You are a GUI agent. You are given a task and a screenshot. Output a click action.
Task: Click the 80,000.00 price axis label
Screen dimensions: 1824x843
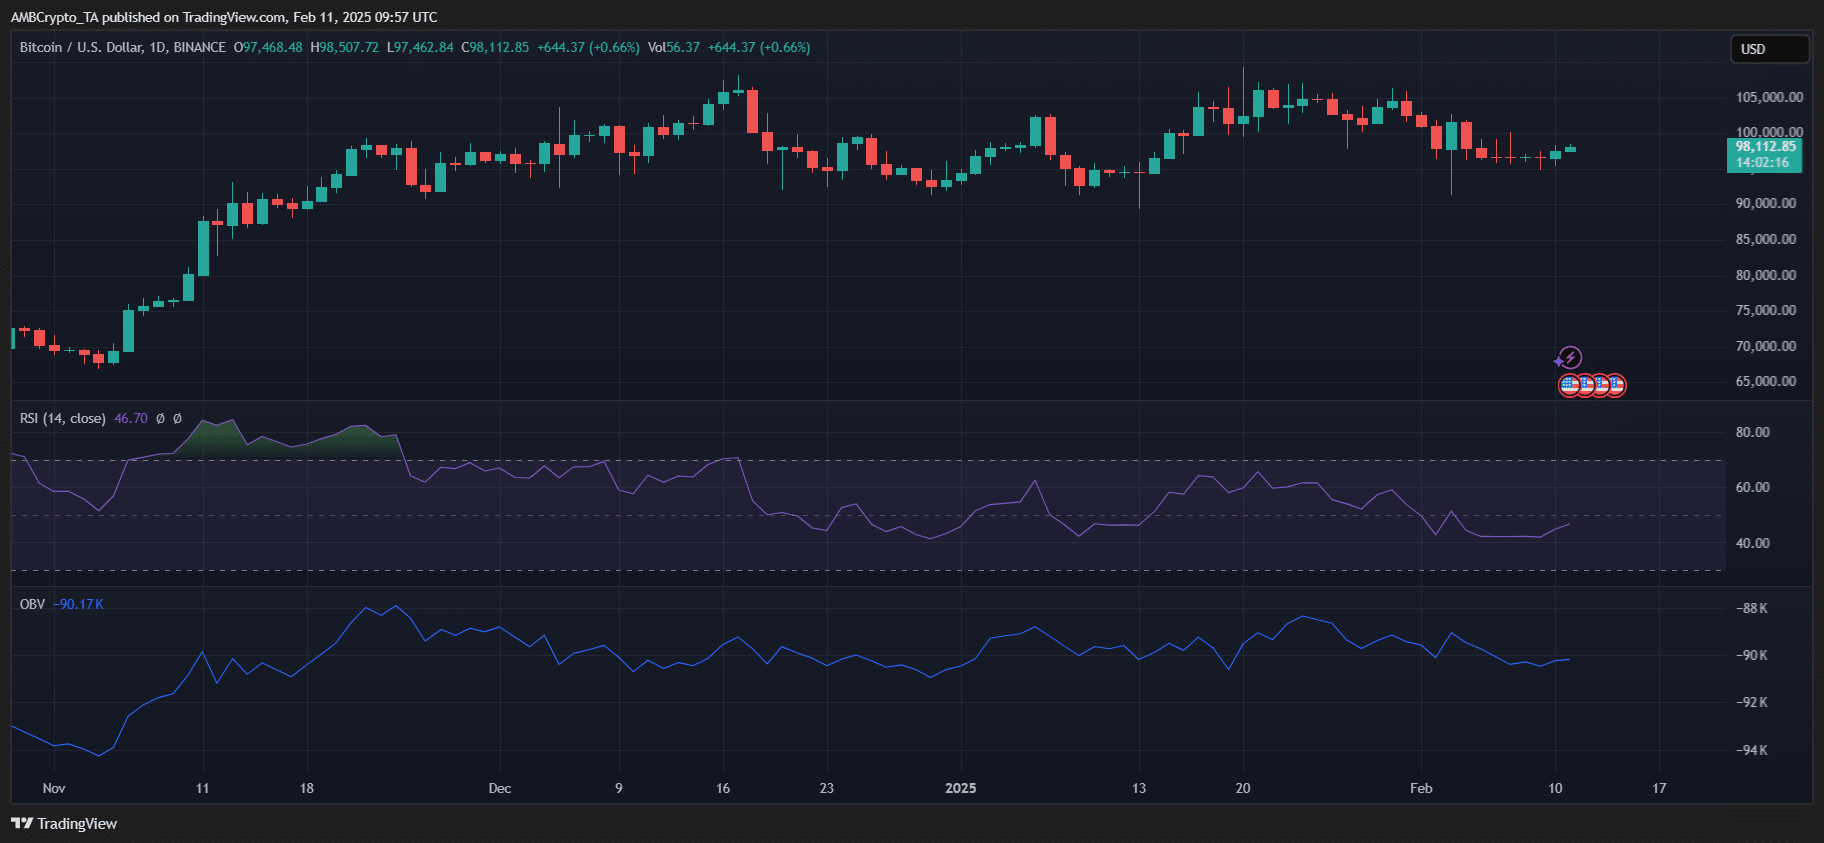point(1766,275)
